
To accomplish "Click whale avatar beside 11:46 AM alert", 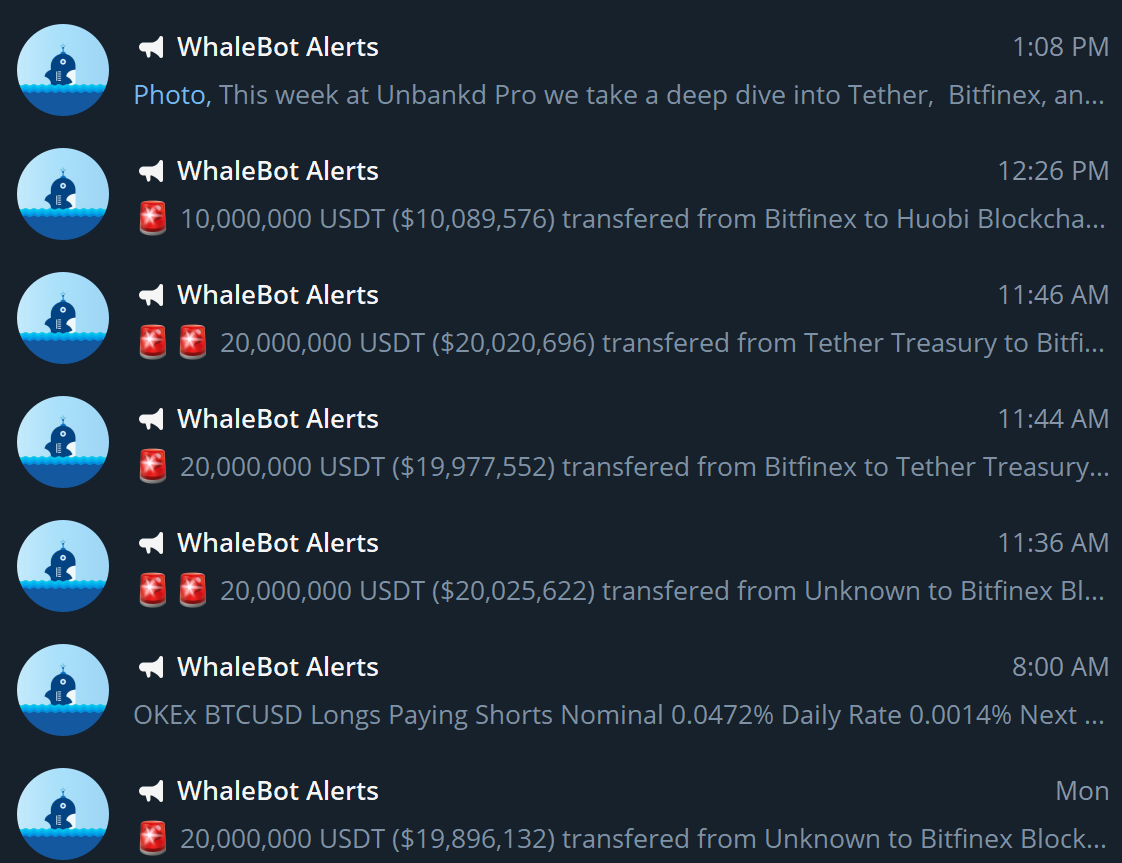I will (x=63, y=318).
